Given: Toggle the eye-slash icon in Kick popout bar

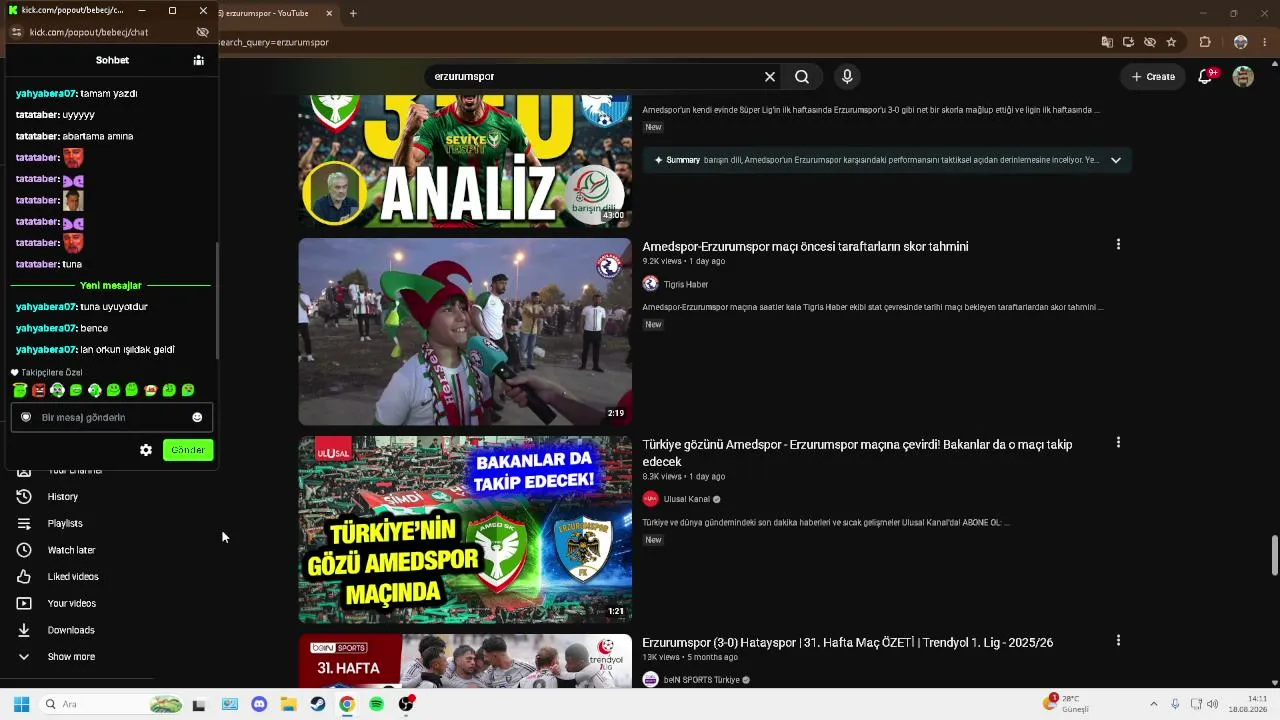Looking at the screenshot, I should click(x=203, y=32).
